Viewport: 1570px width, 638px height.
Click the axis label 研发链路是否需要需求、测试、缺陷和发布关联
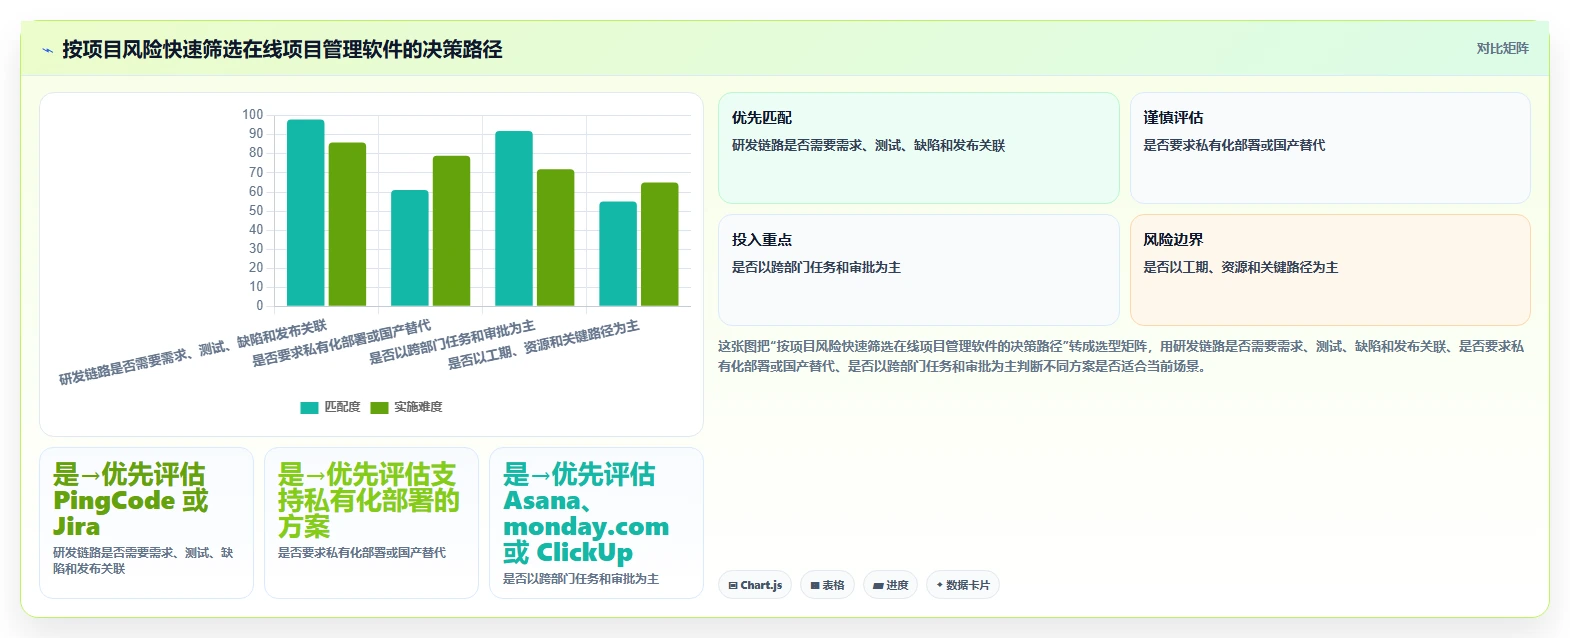pos(193,353)
